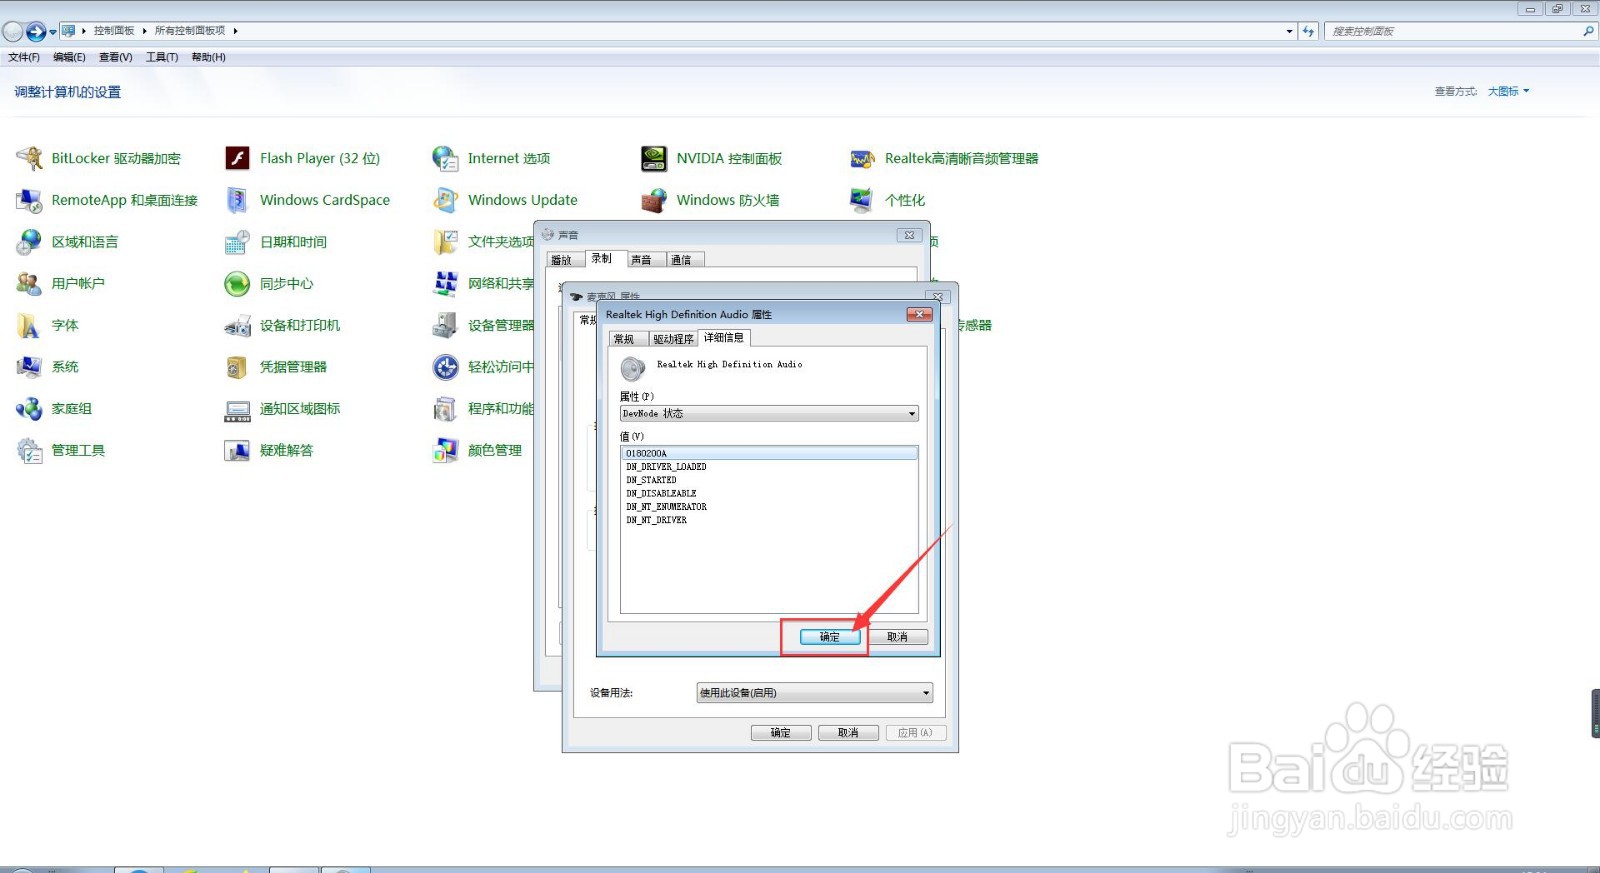Open the 文件(F) menu
This screenshot has height=873, width=1600.
coord(24,57)
